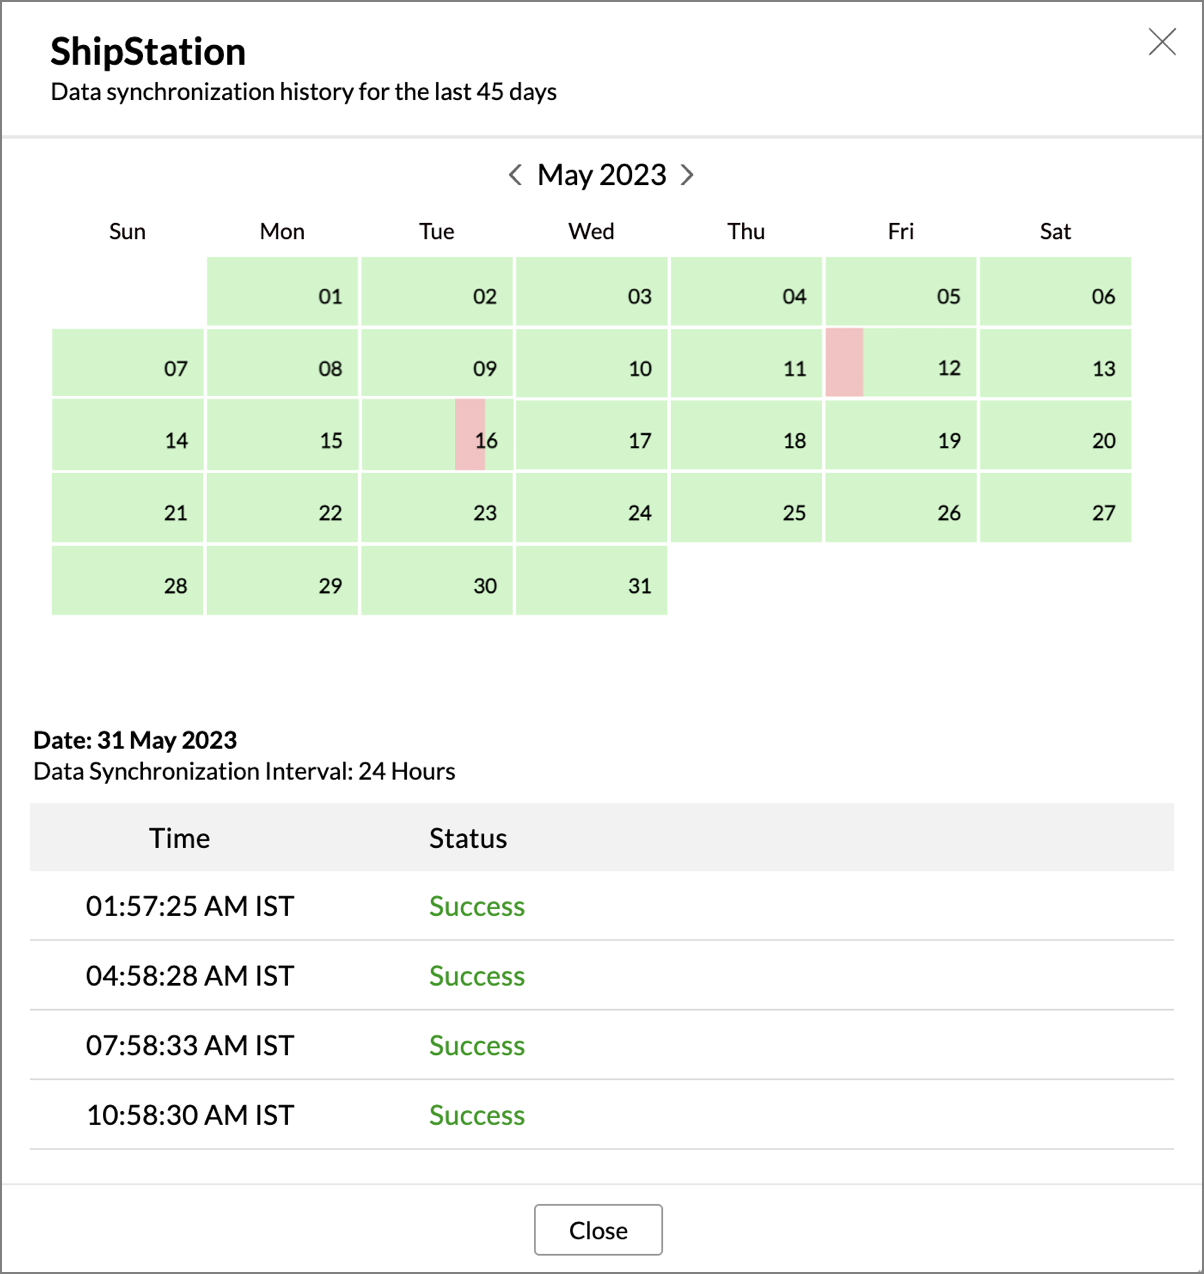This screenshot has width=1204, height=1274.
Task: Advance to the next month arrow
Action: (x=687, y=175)
